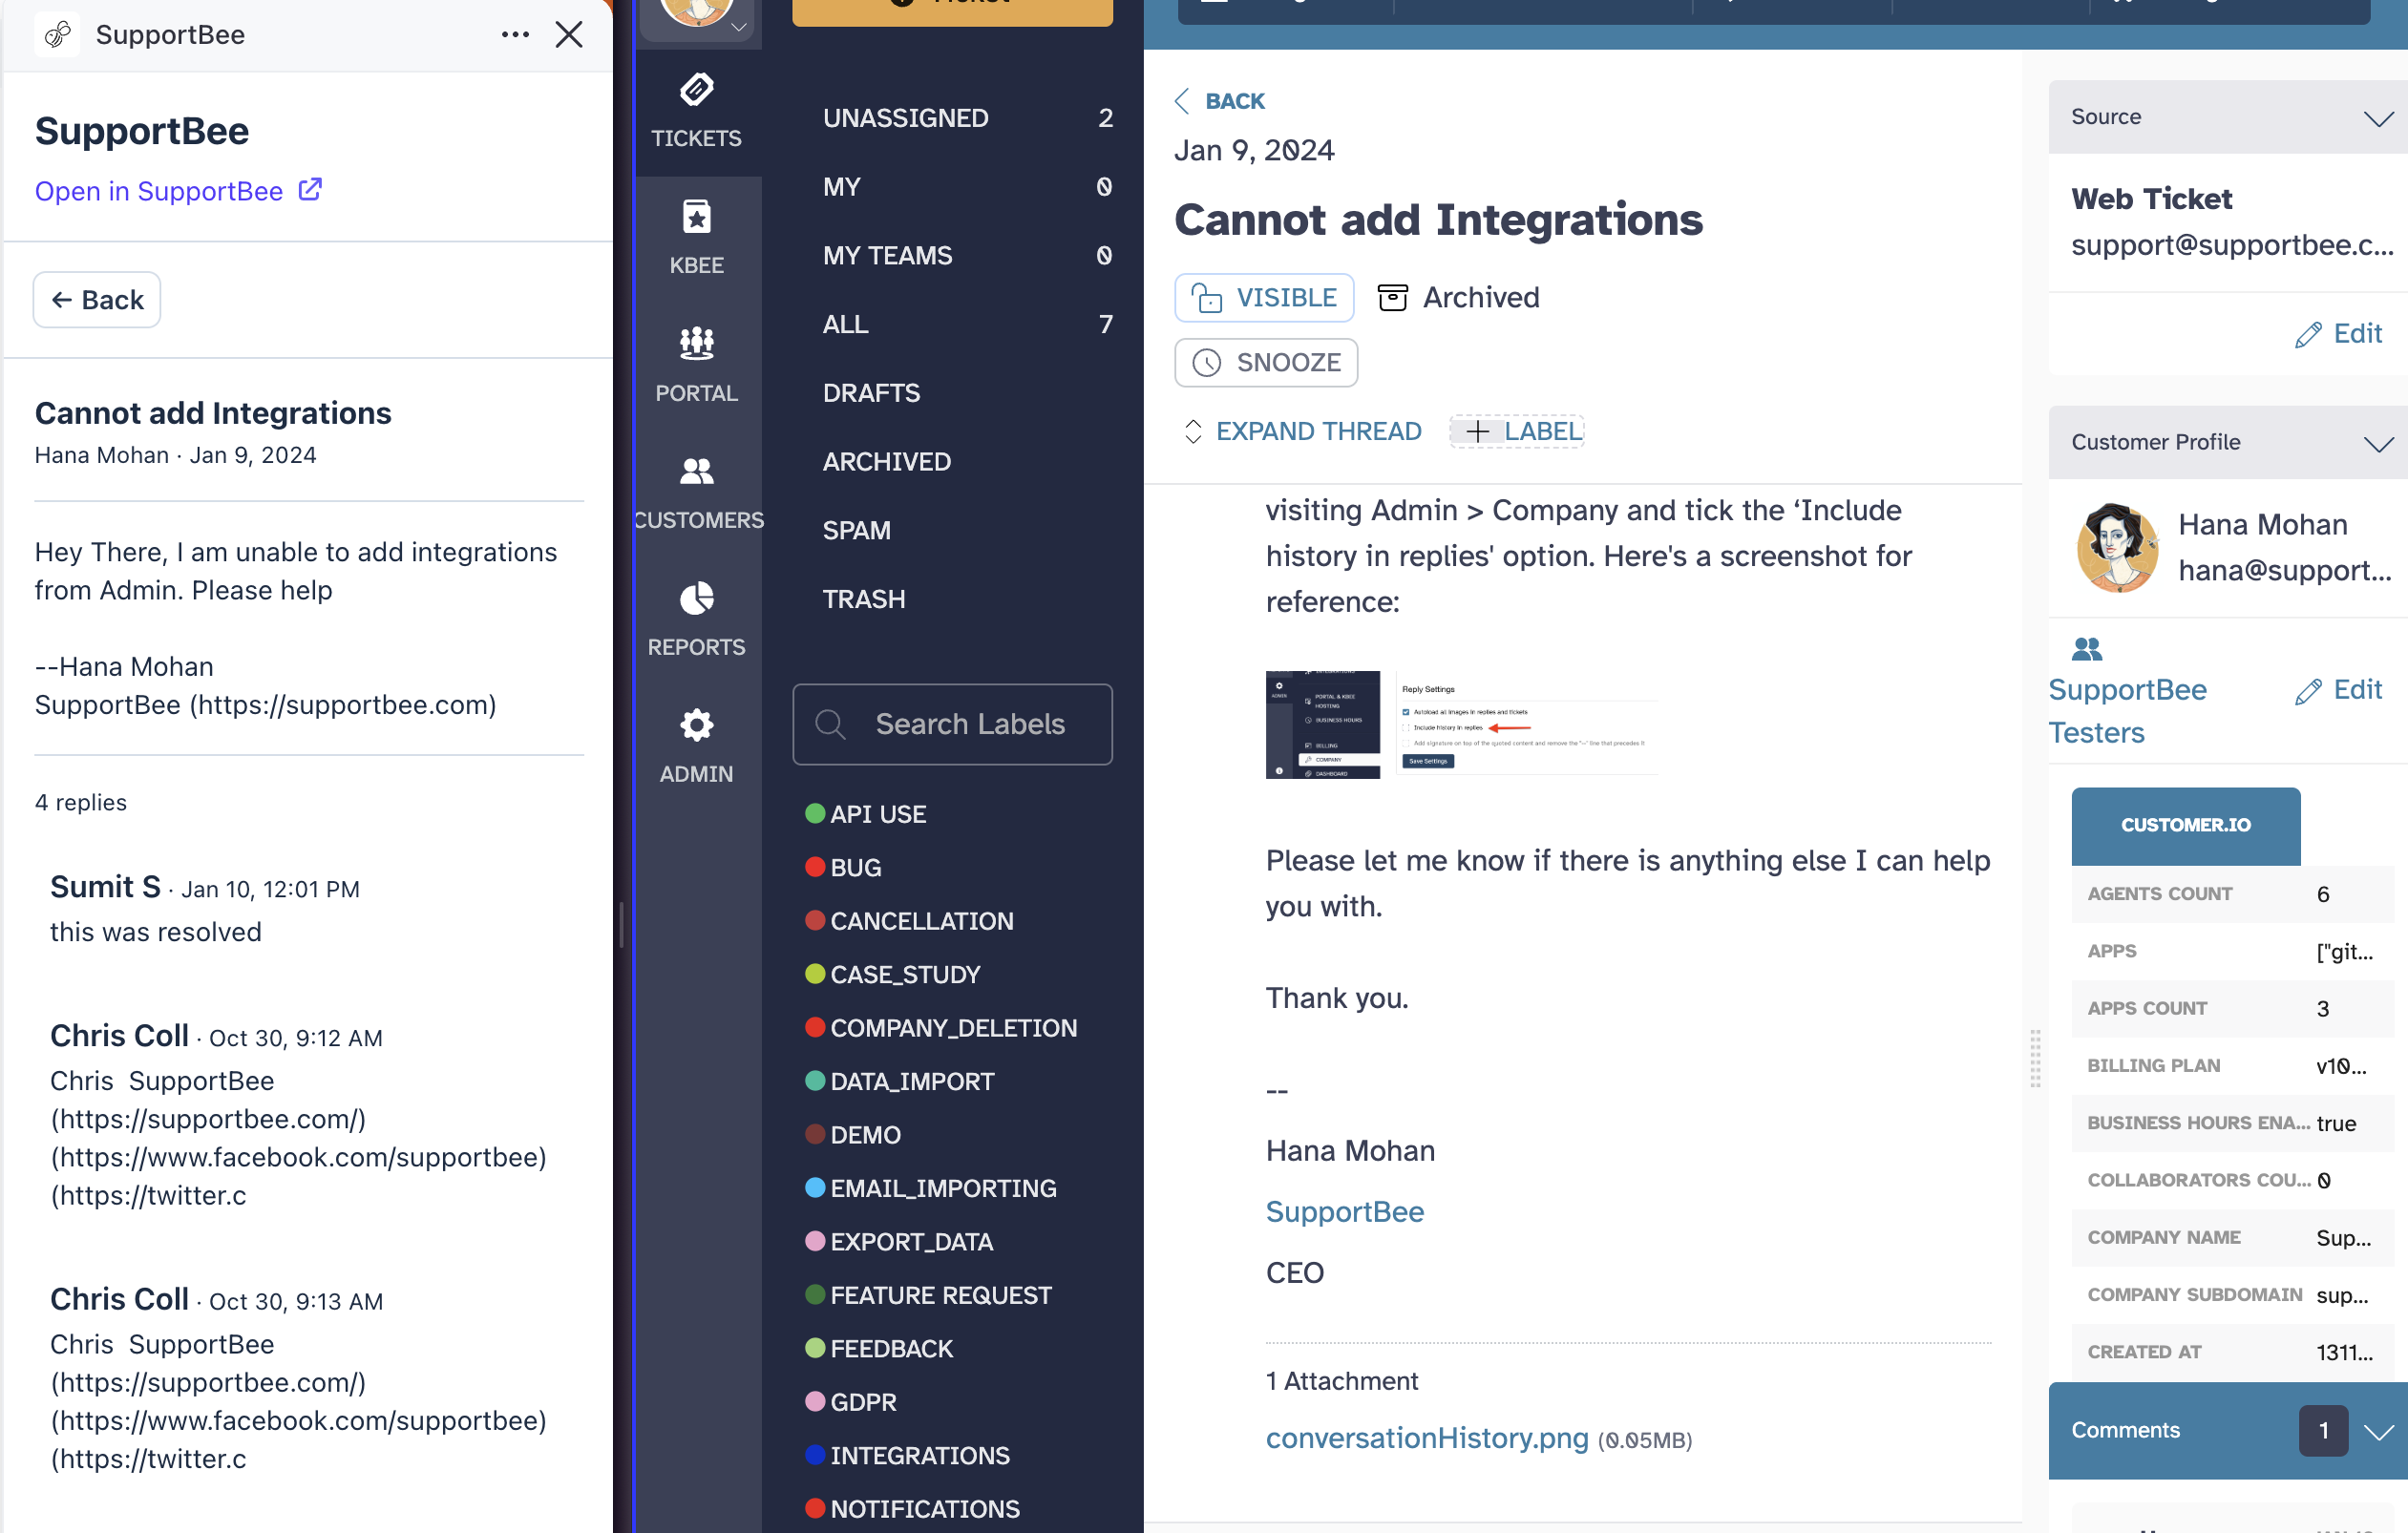
Task: Expand the Comments section chevron
Action: click(2378, 1431)
